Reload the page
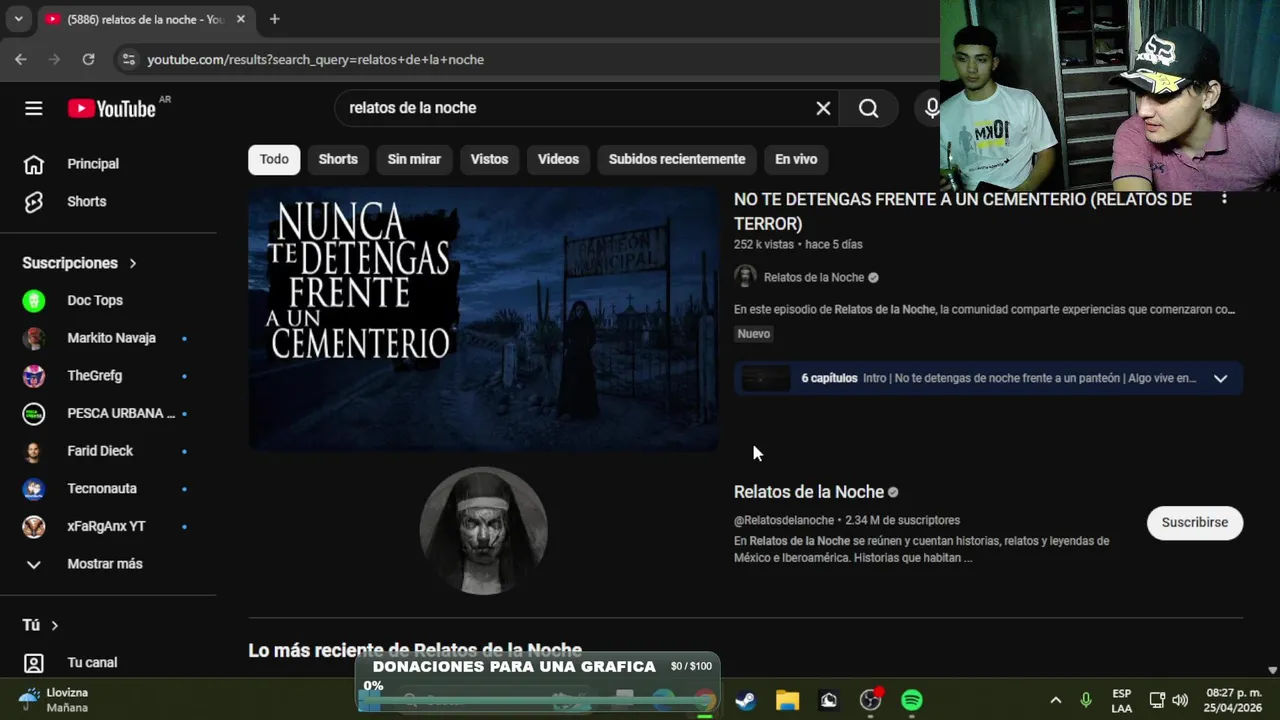The height and width of the screenshot is (720, 1280). click(88, 59)
